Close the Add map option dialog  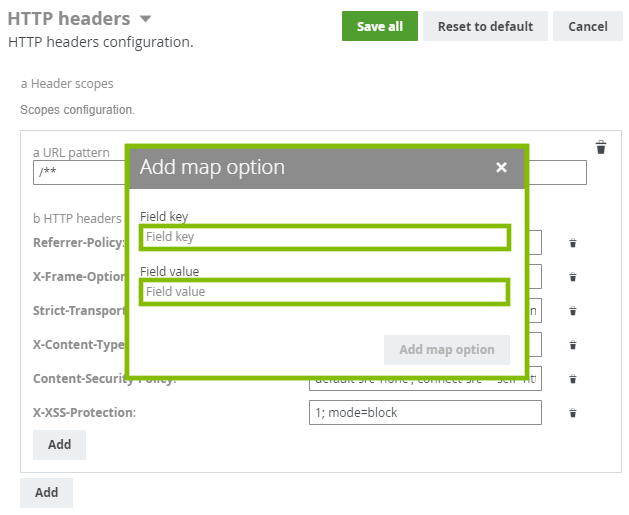[501, 168]
